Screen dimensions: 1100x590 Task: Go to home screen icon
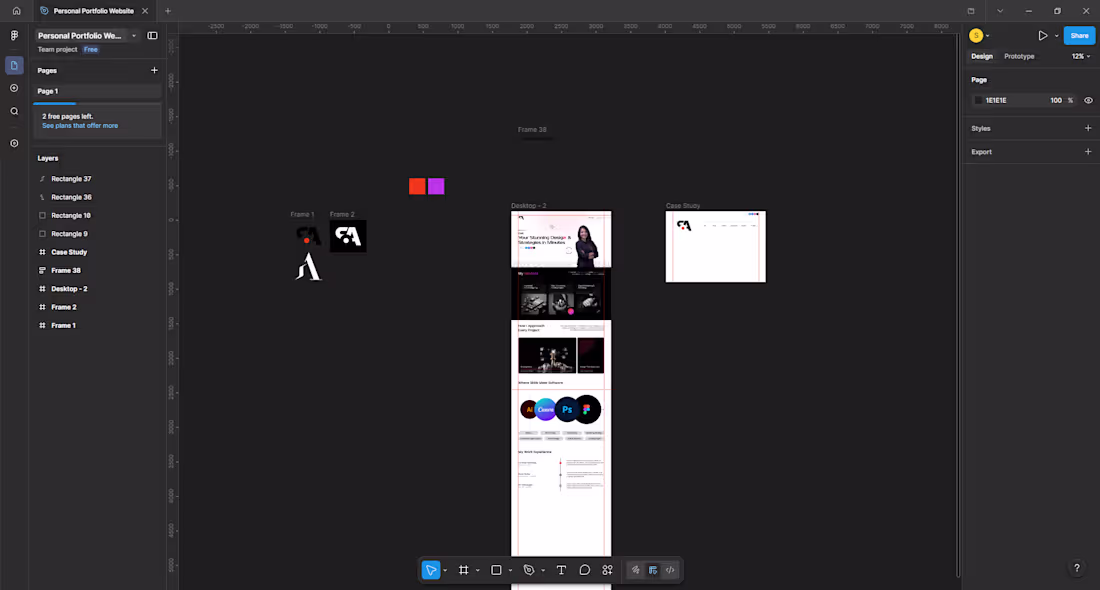pos(16,11)
